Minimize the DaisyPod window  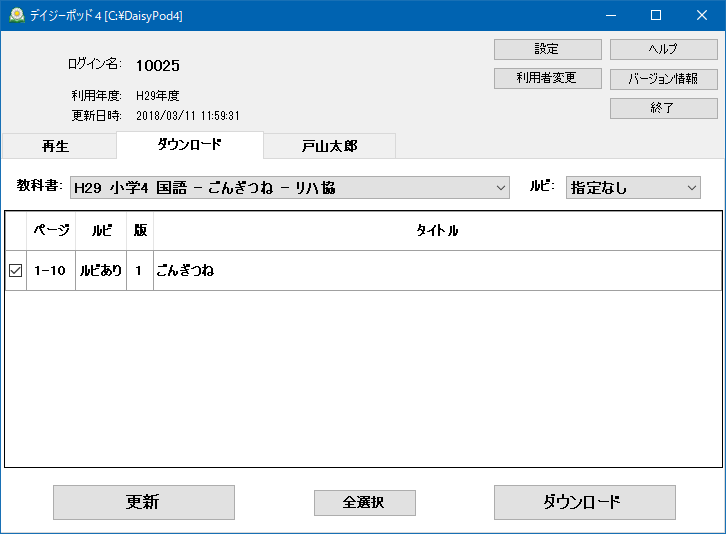coord(611,15)
